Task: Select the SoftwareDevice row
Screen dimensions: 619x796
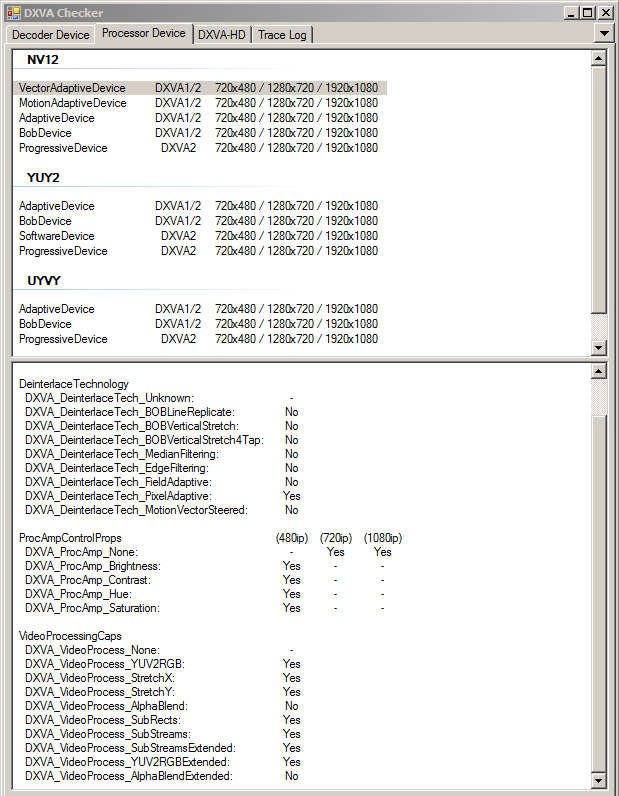Action: [200, 236]
